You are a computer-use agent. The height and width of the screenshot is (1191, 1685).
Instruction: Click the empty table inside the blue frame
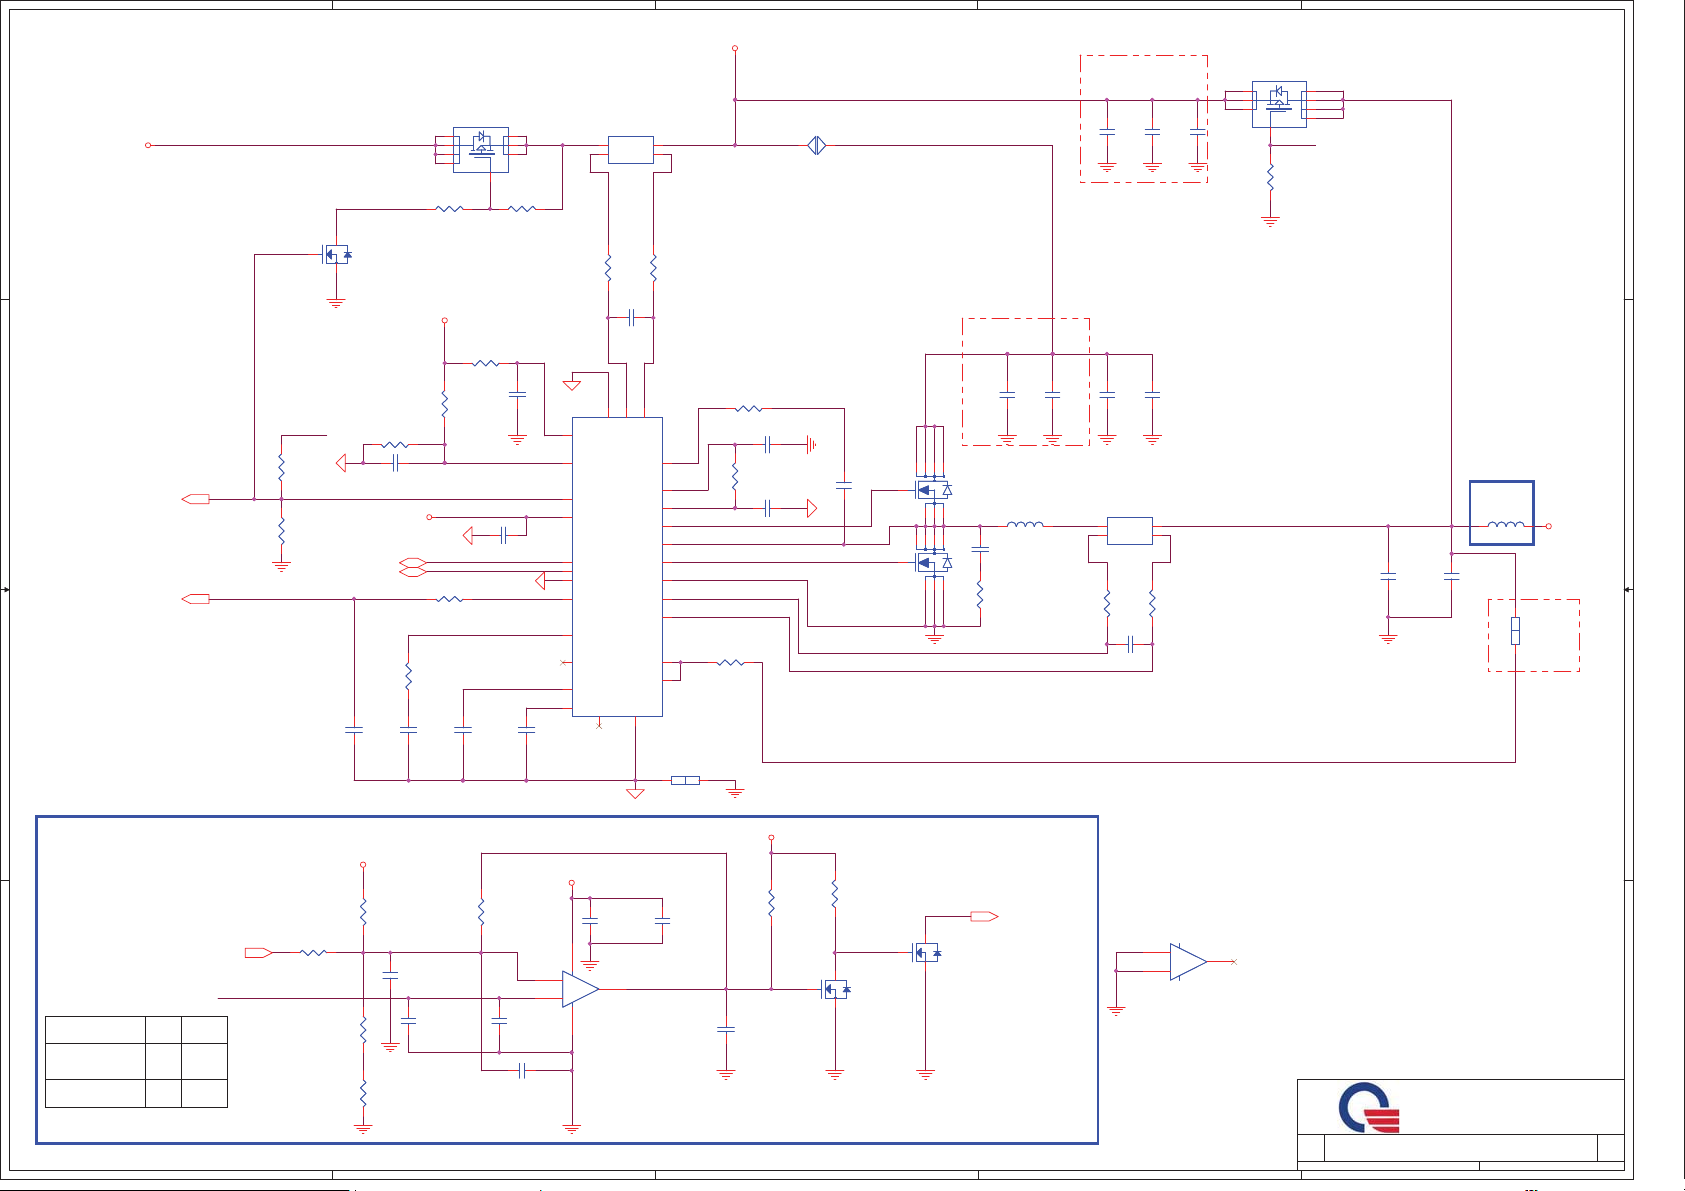coord(136,1062)
